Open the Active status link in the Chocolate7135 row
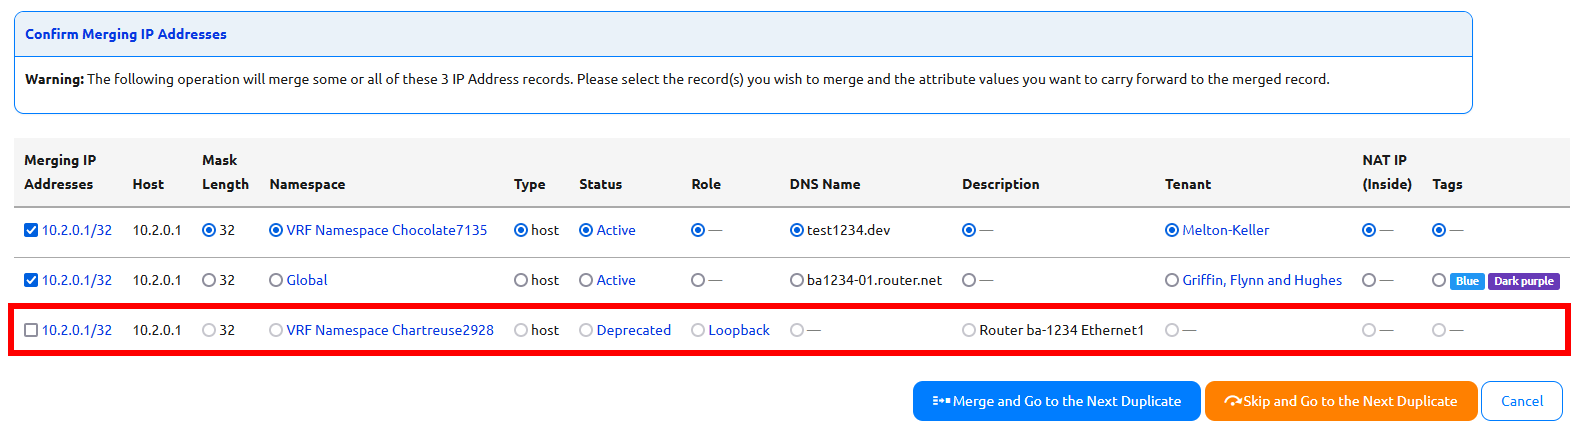Image resolution: width=1589 pixels, height=443 pixels. click(616, 230)
